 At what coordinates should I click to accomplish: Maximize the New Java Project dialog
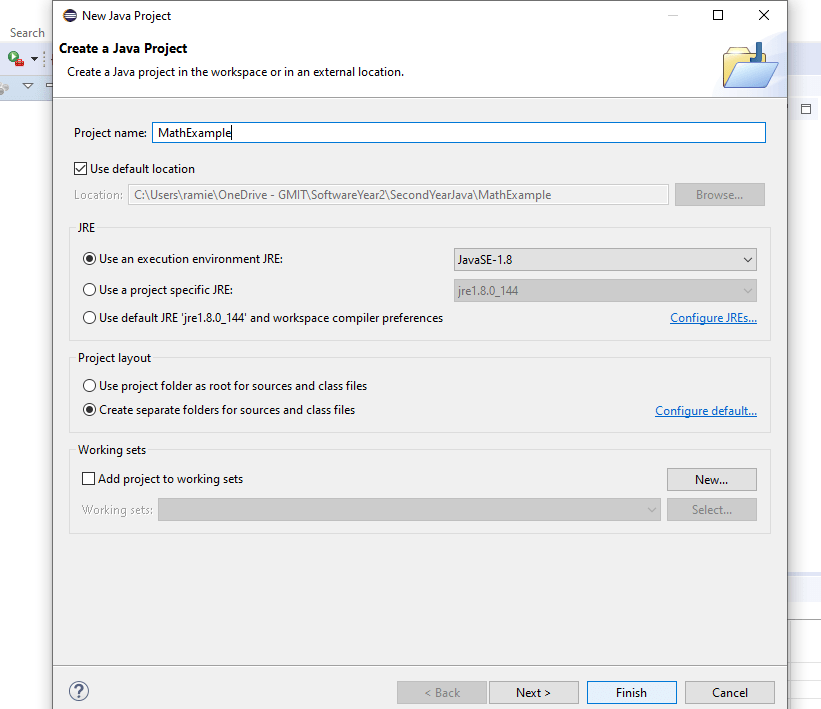coord(717,15)
